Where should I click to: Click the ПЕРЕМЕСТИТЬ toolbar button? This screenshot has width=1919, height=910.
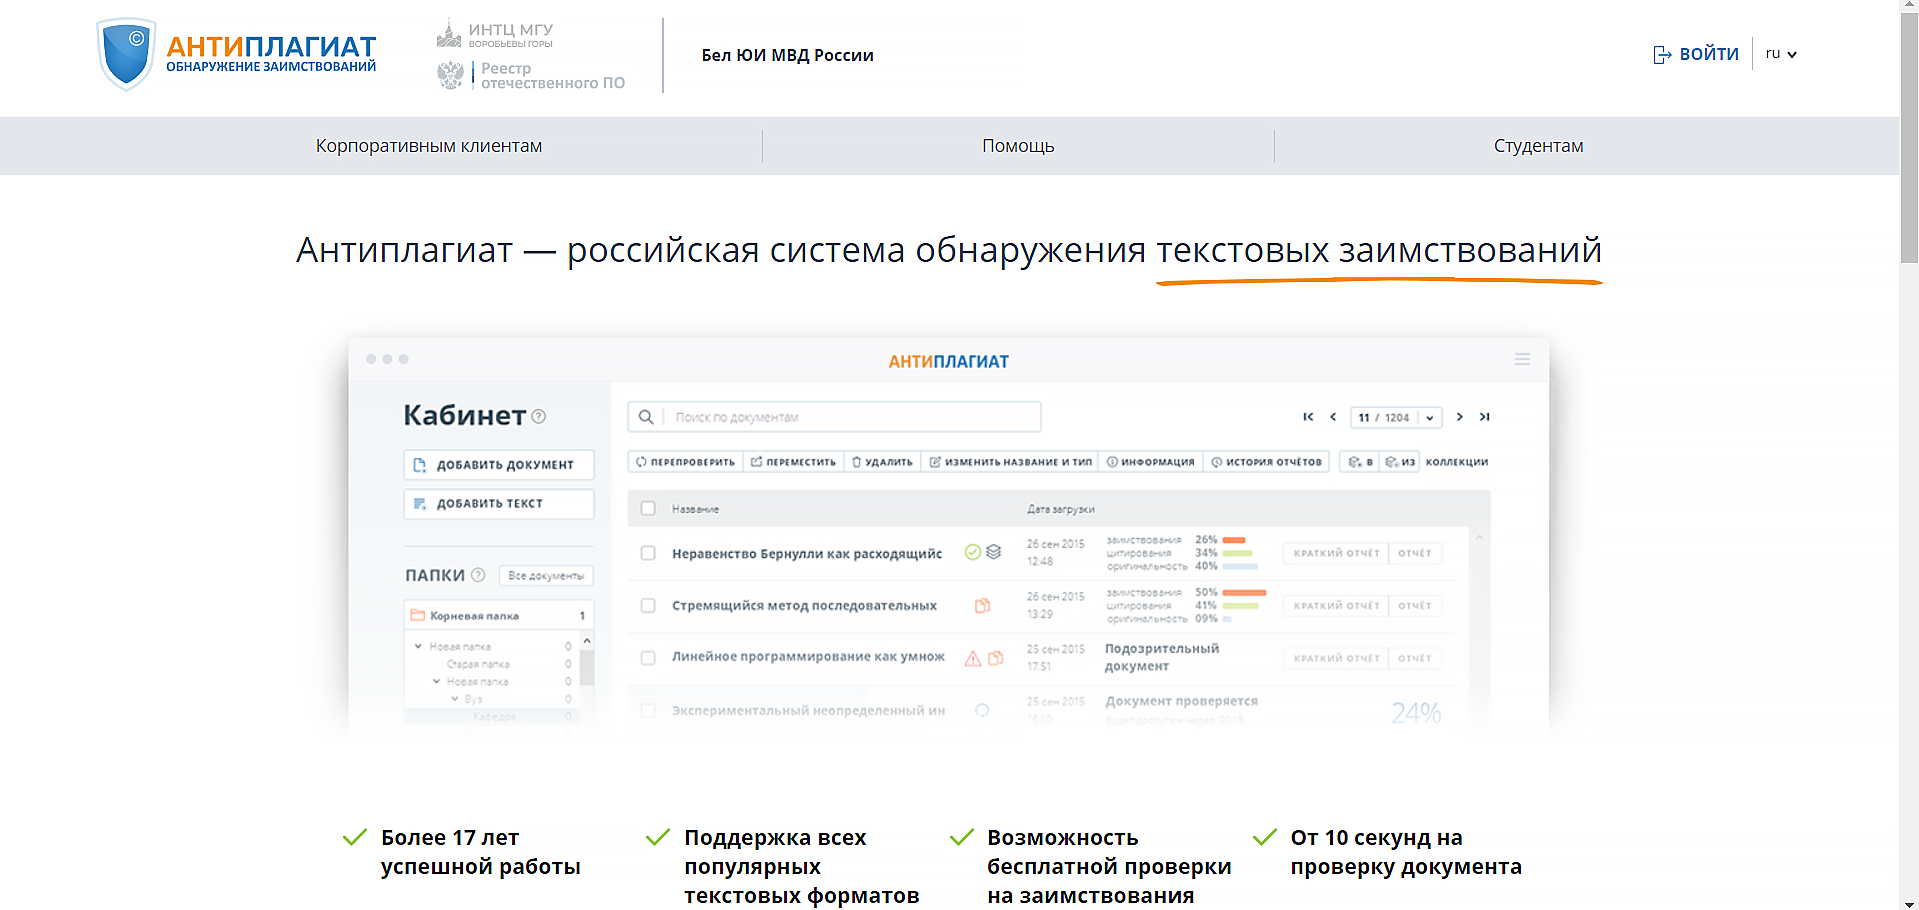(793, 462)
